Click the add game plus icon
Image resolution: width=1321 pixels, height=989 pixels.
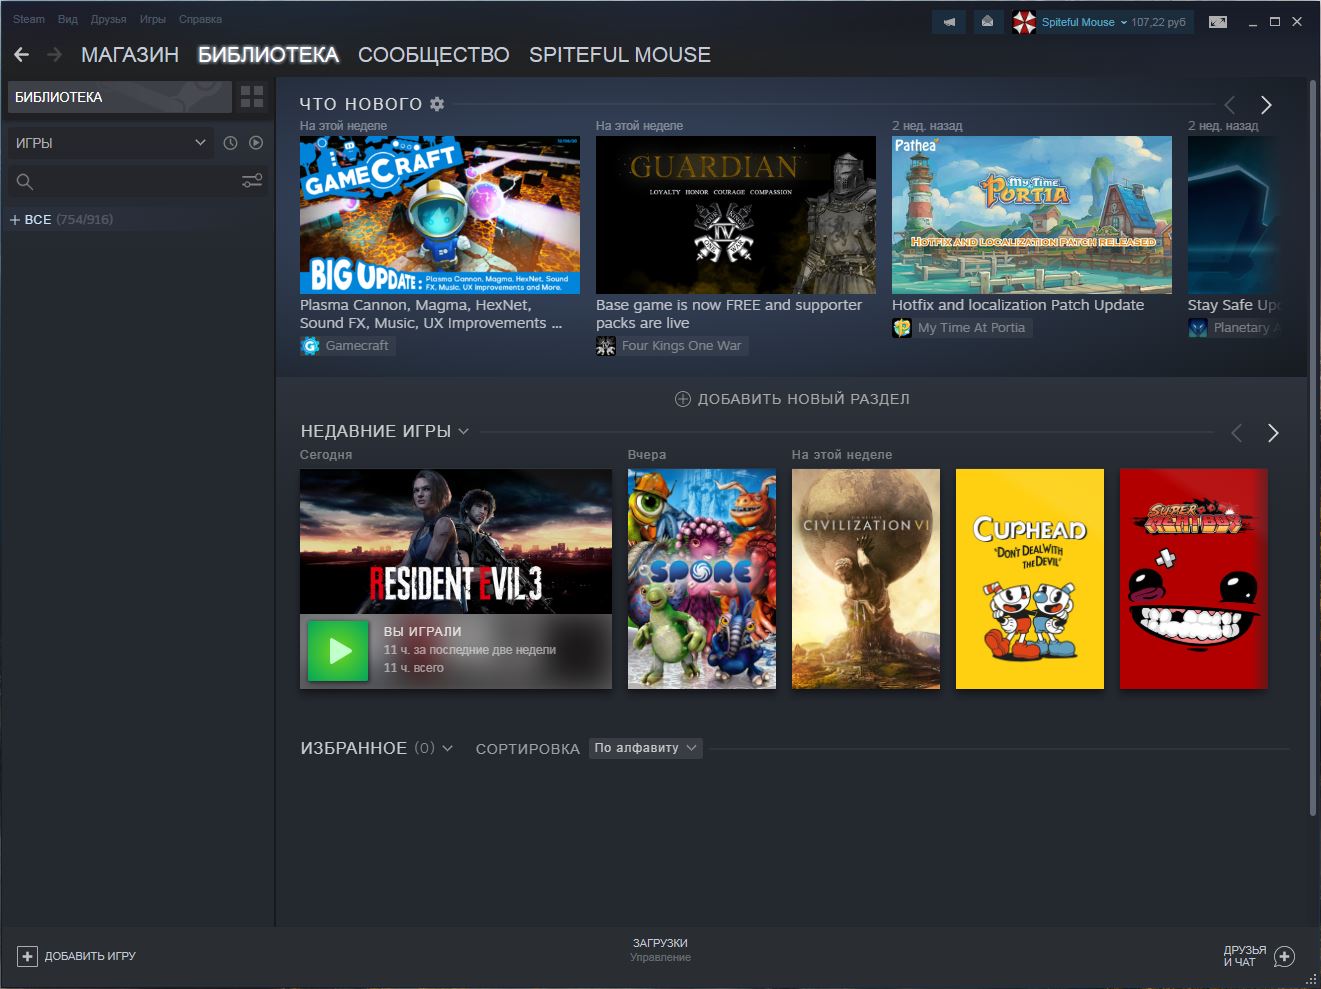coord(28,957)
